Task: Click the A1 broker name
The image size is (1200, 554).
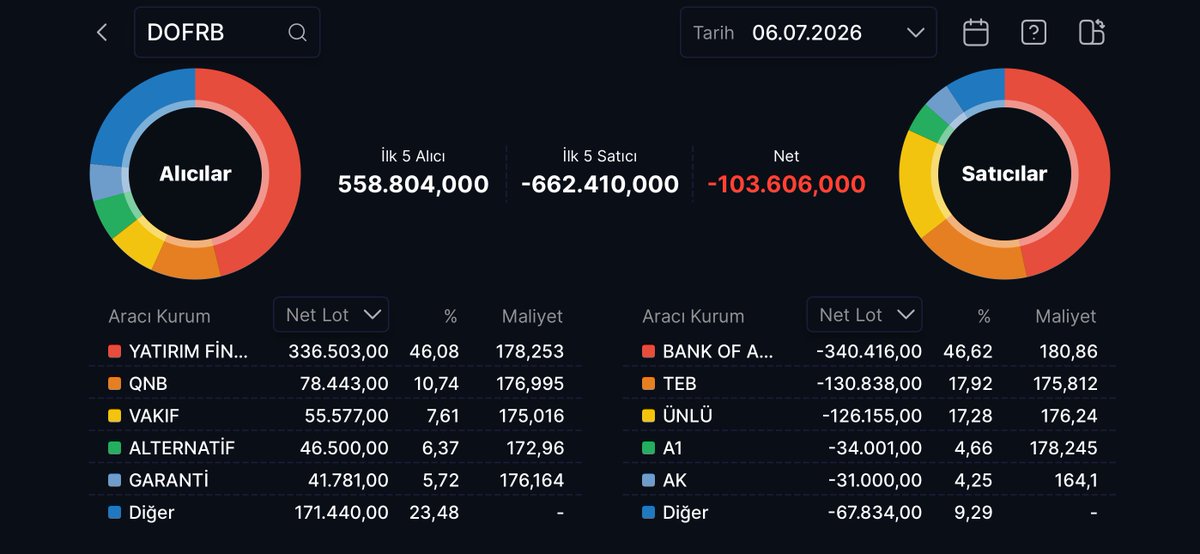Action: coord(674,448)
